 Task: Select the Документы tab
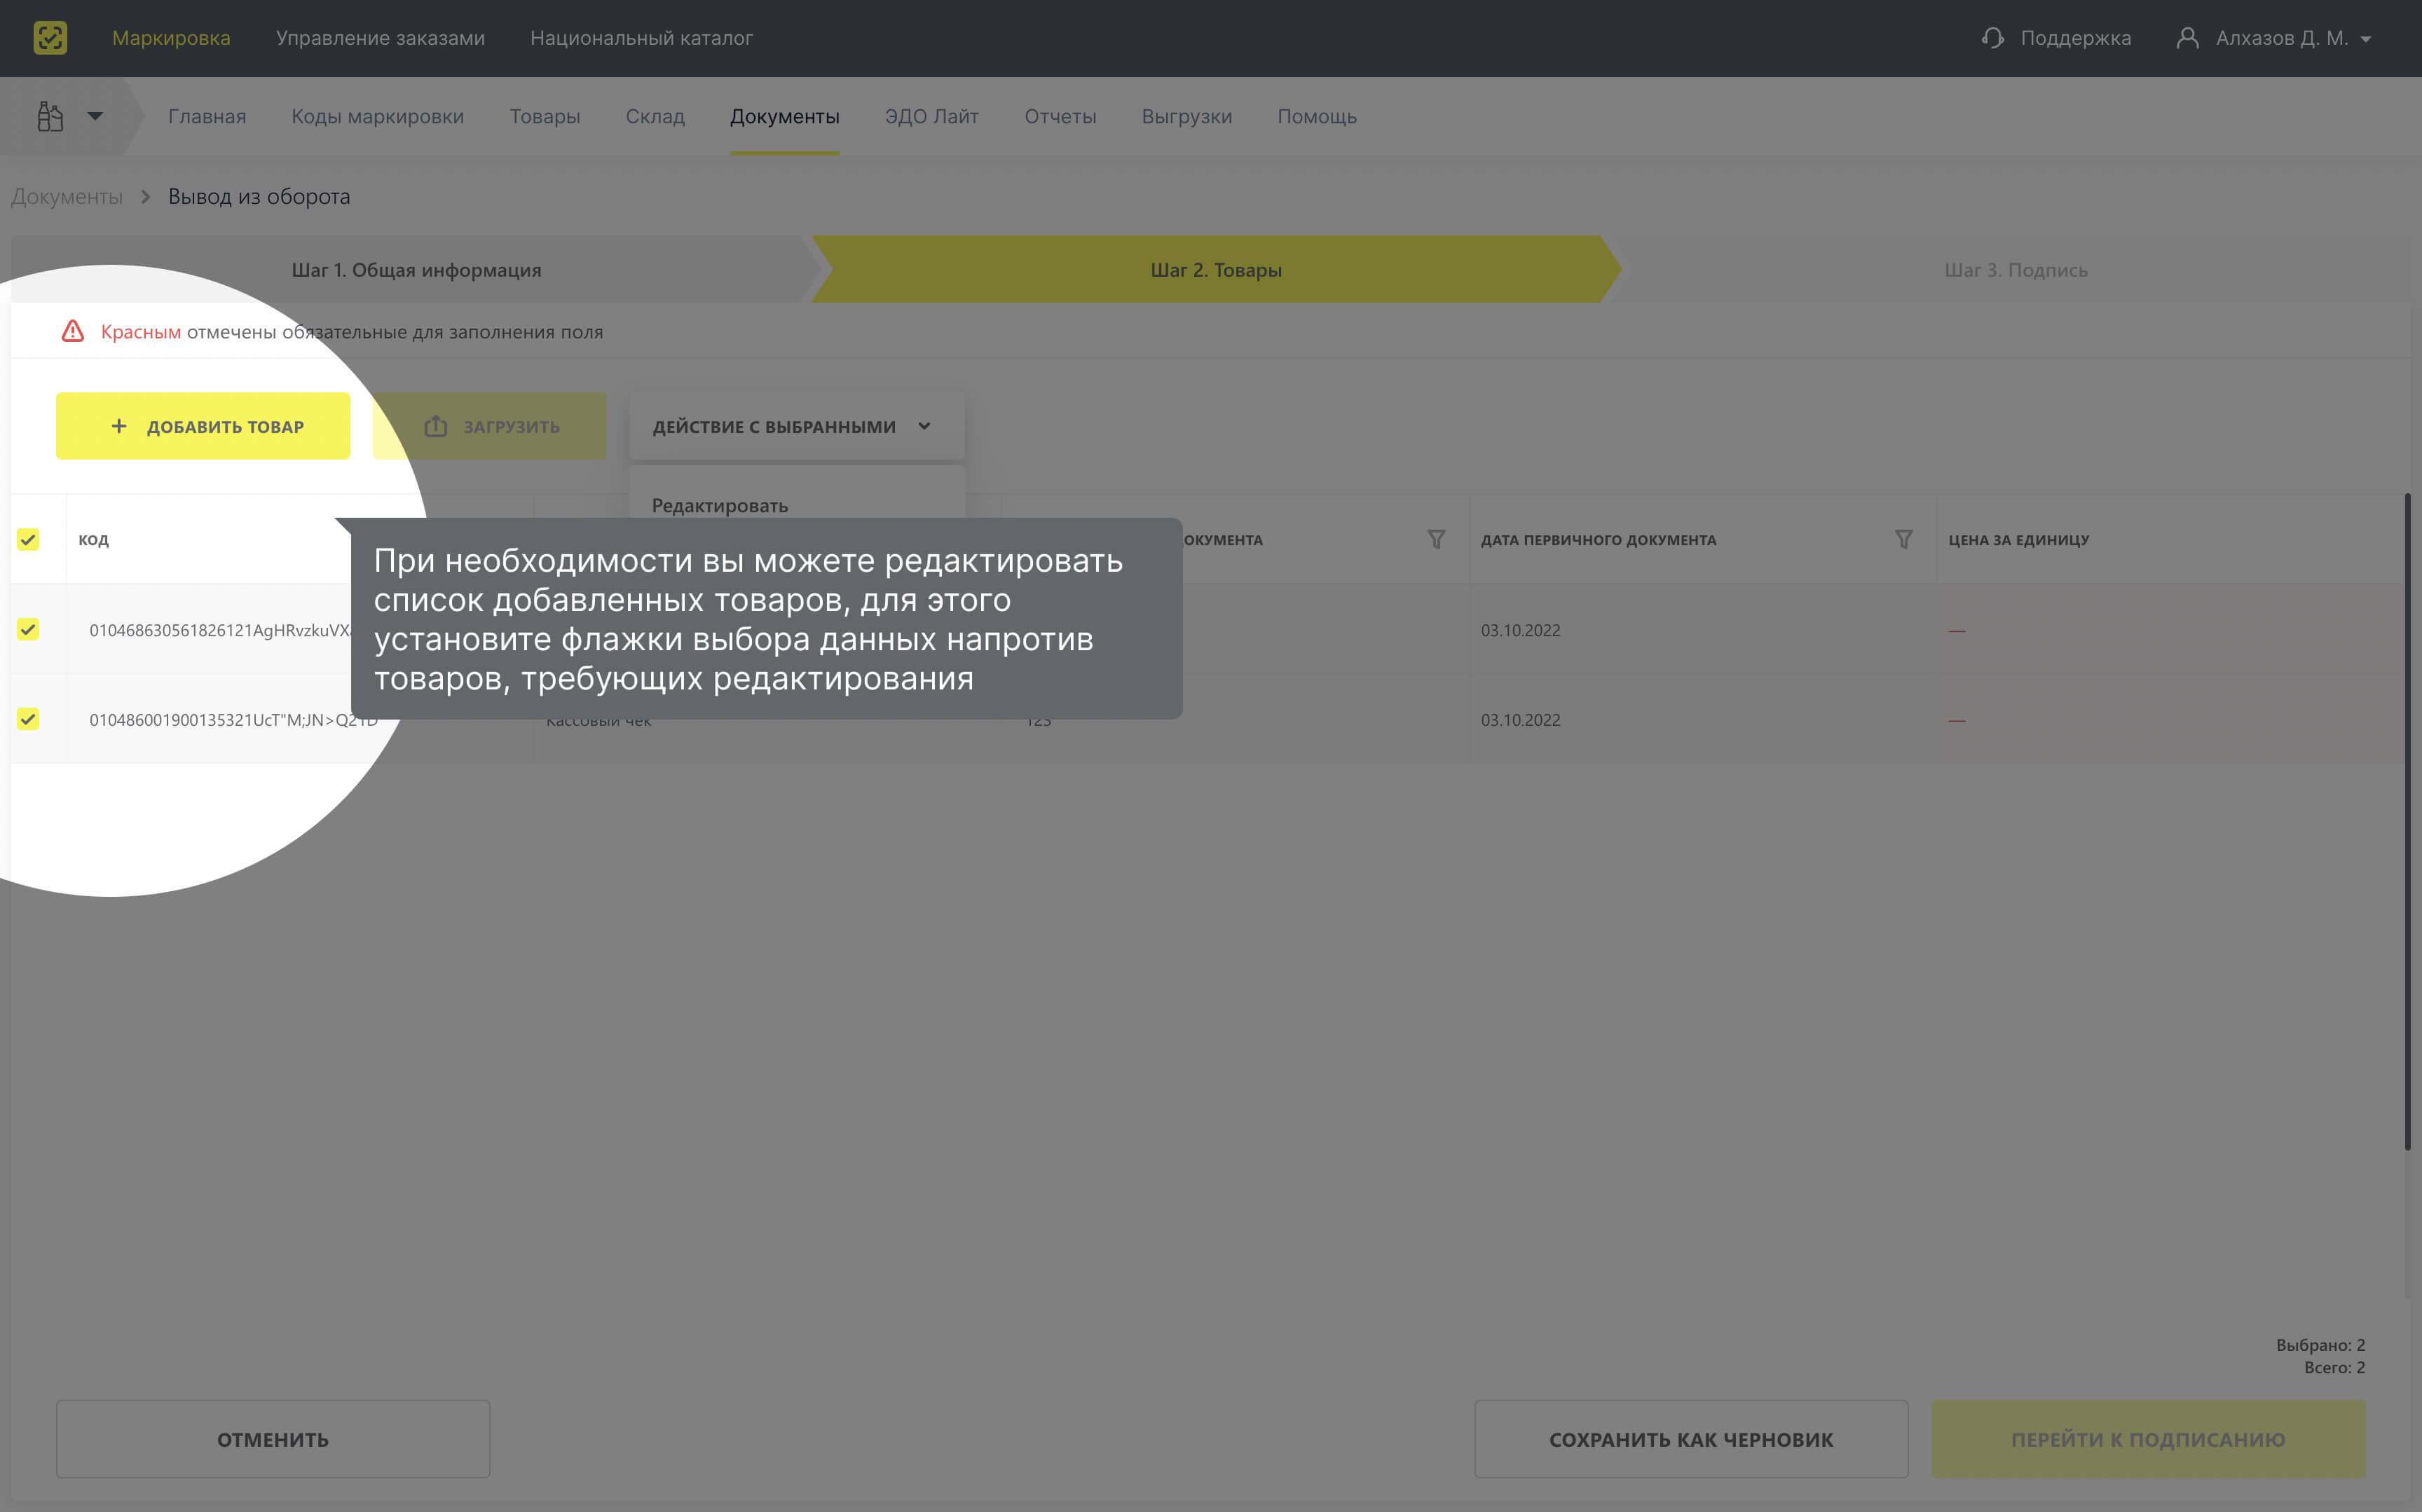pos(784,116)
